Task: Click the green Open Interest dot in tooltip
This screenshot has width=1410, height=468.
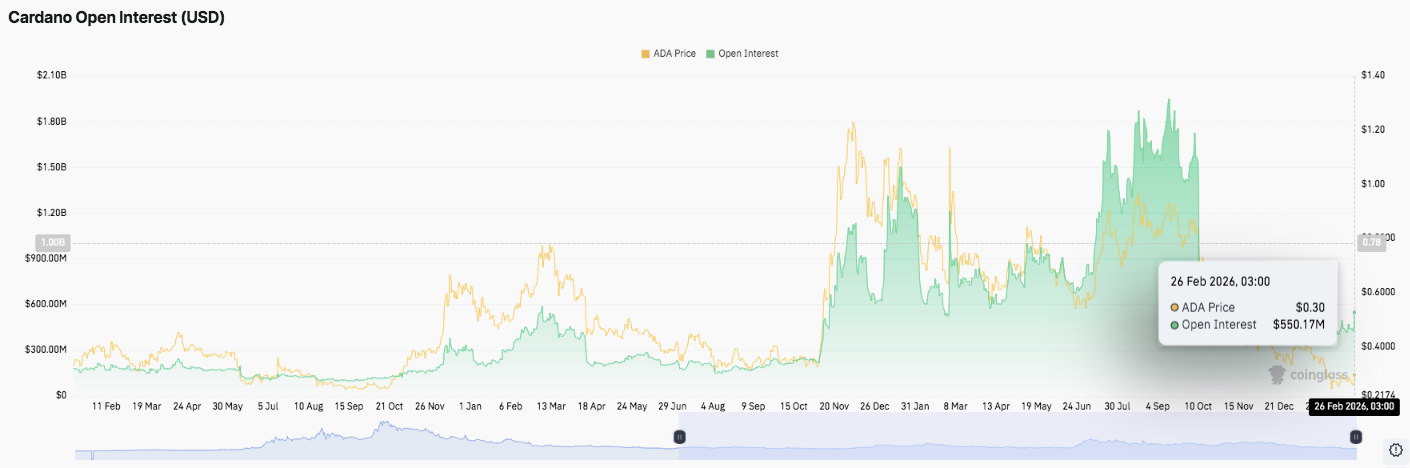Action: coord(1175,324)
